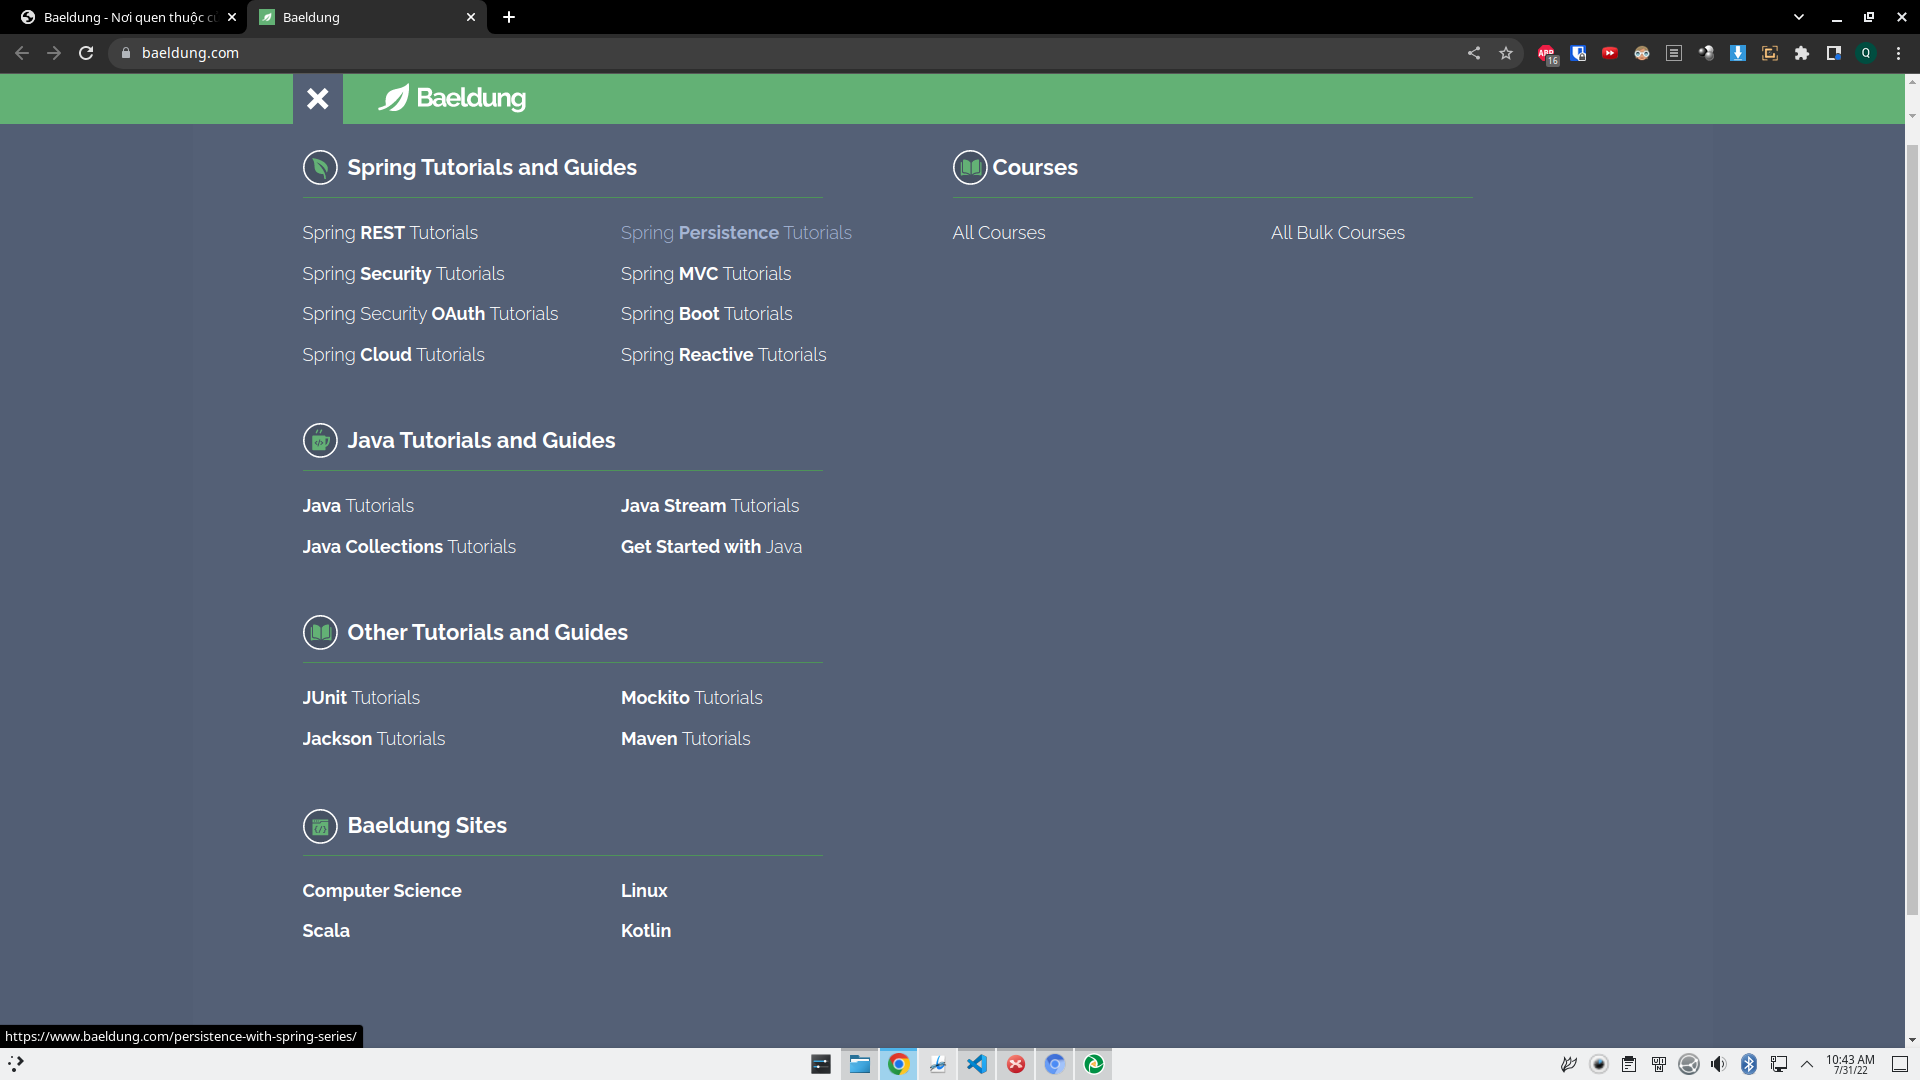
Task: Open the application launcher in the panel
Action: click(16, 1064)
